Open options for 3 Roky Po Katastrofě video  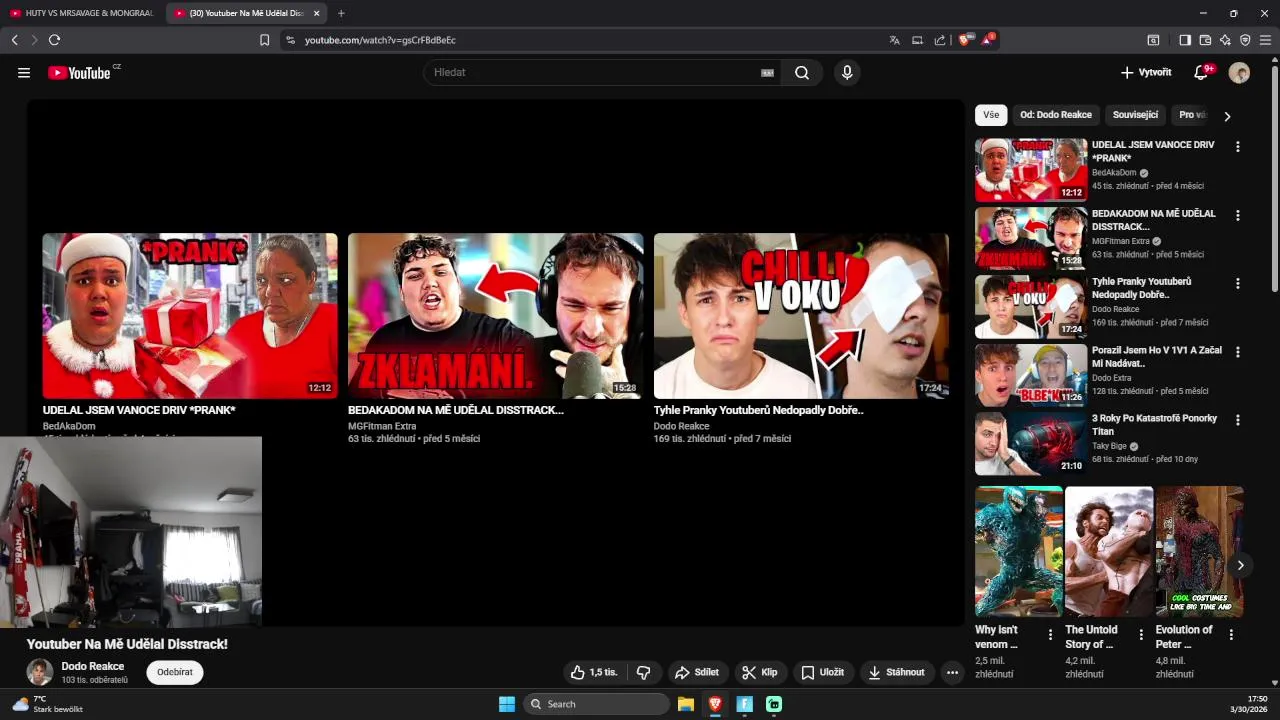(x=1238, y=420)
